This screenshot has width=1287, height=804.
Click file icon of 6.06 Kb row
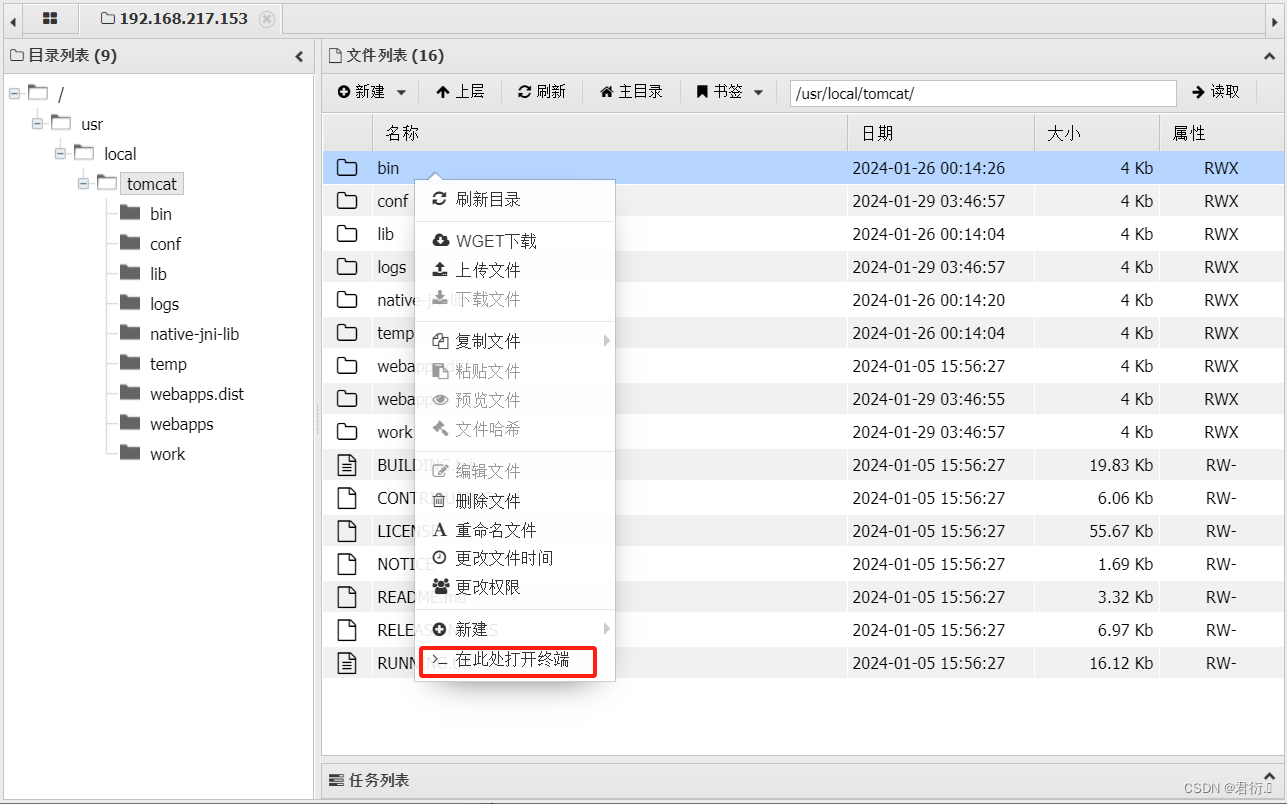347,498
